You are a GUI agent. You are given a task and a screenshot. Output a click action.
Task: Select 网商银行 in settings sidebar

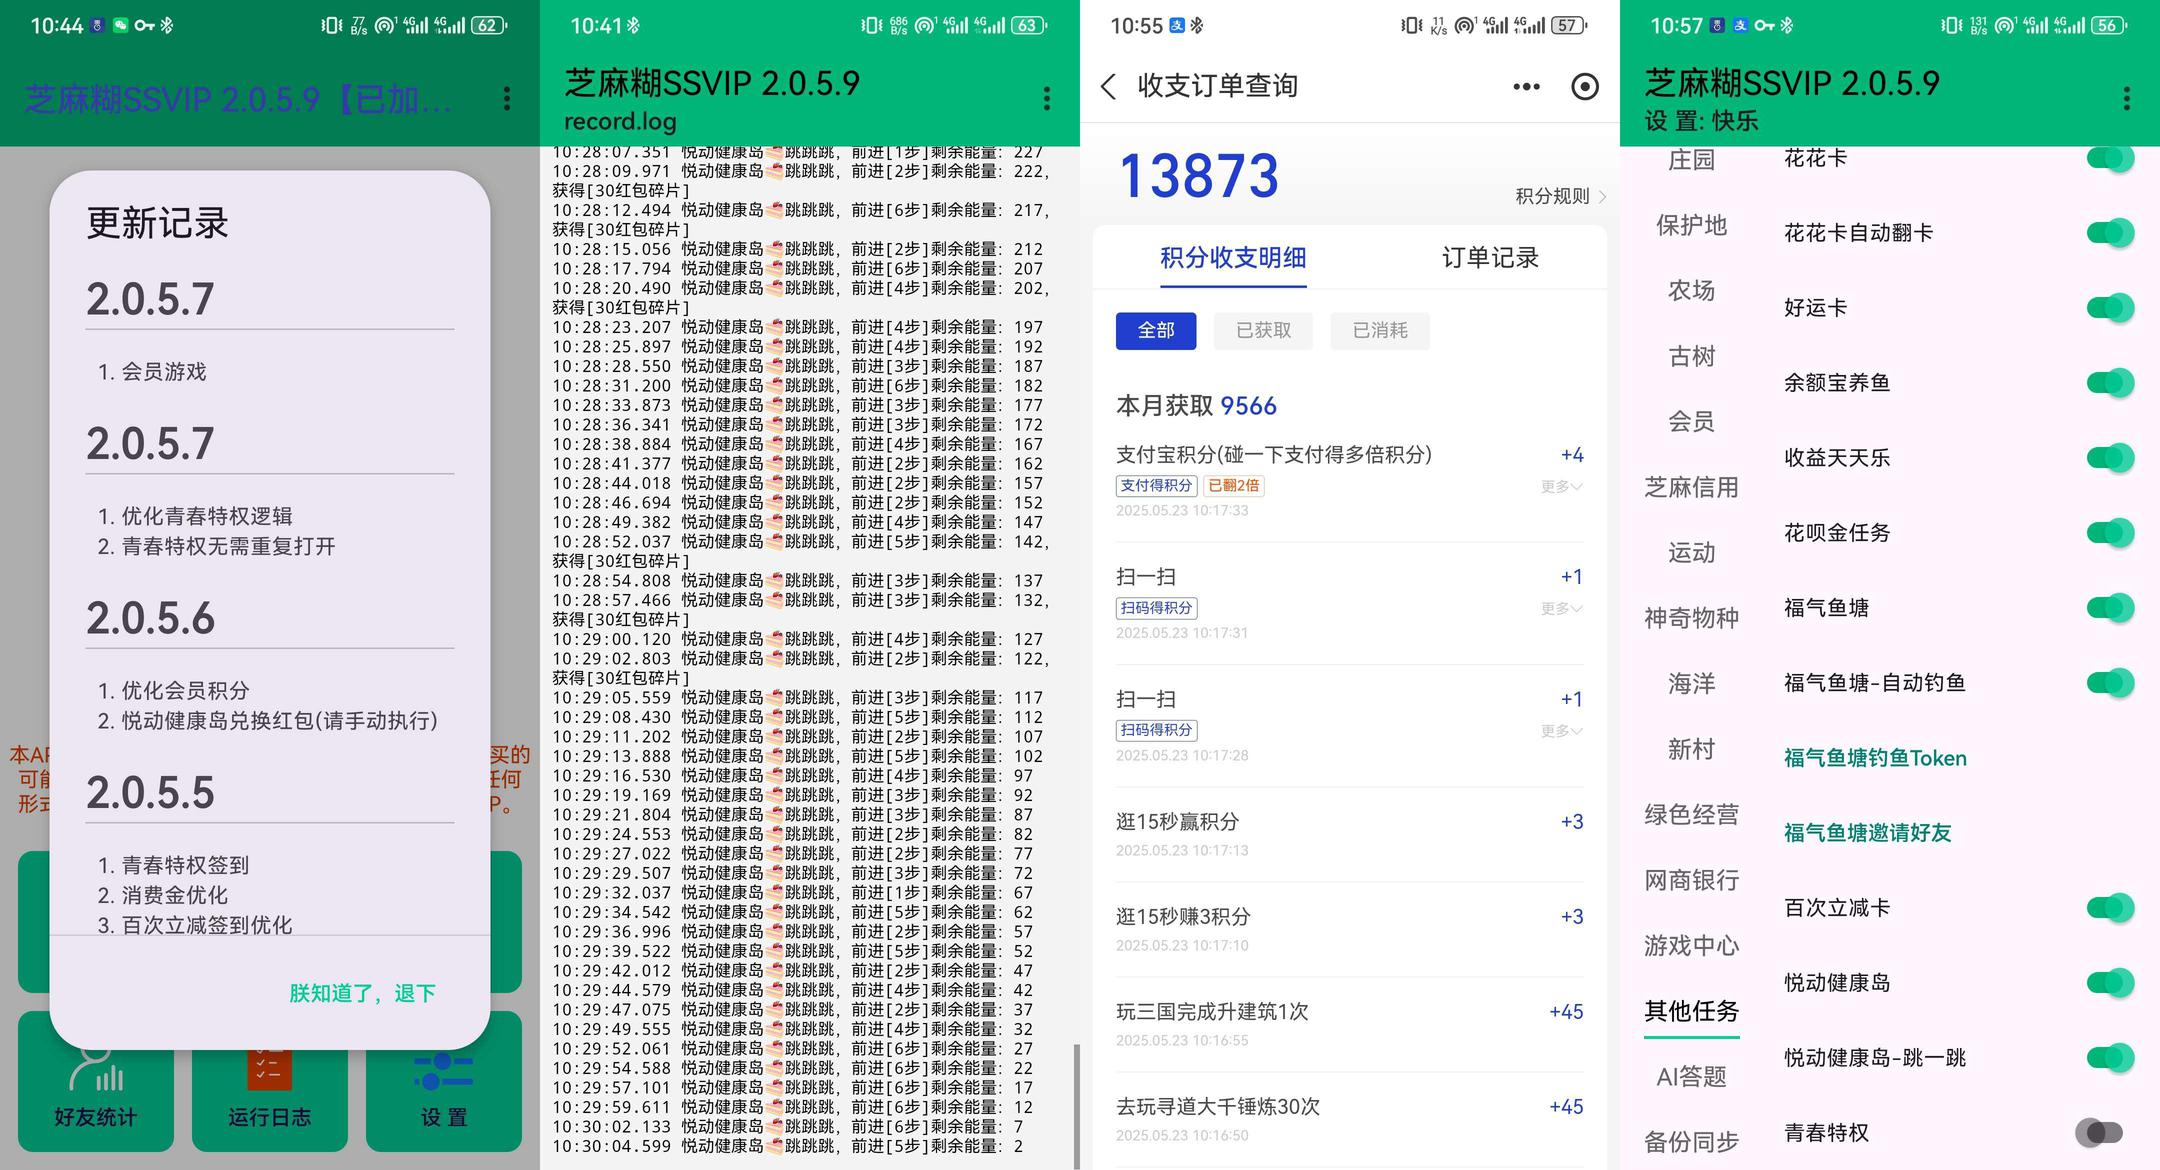click(1691, 880)
